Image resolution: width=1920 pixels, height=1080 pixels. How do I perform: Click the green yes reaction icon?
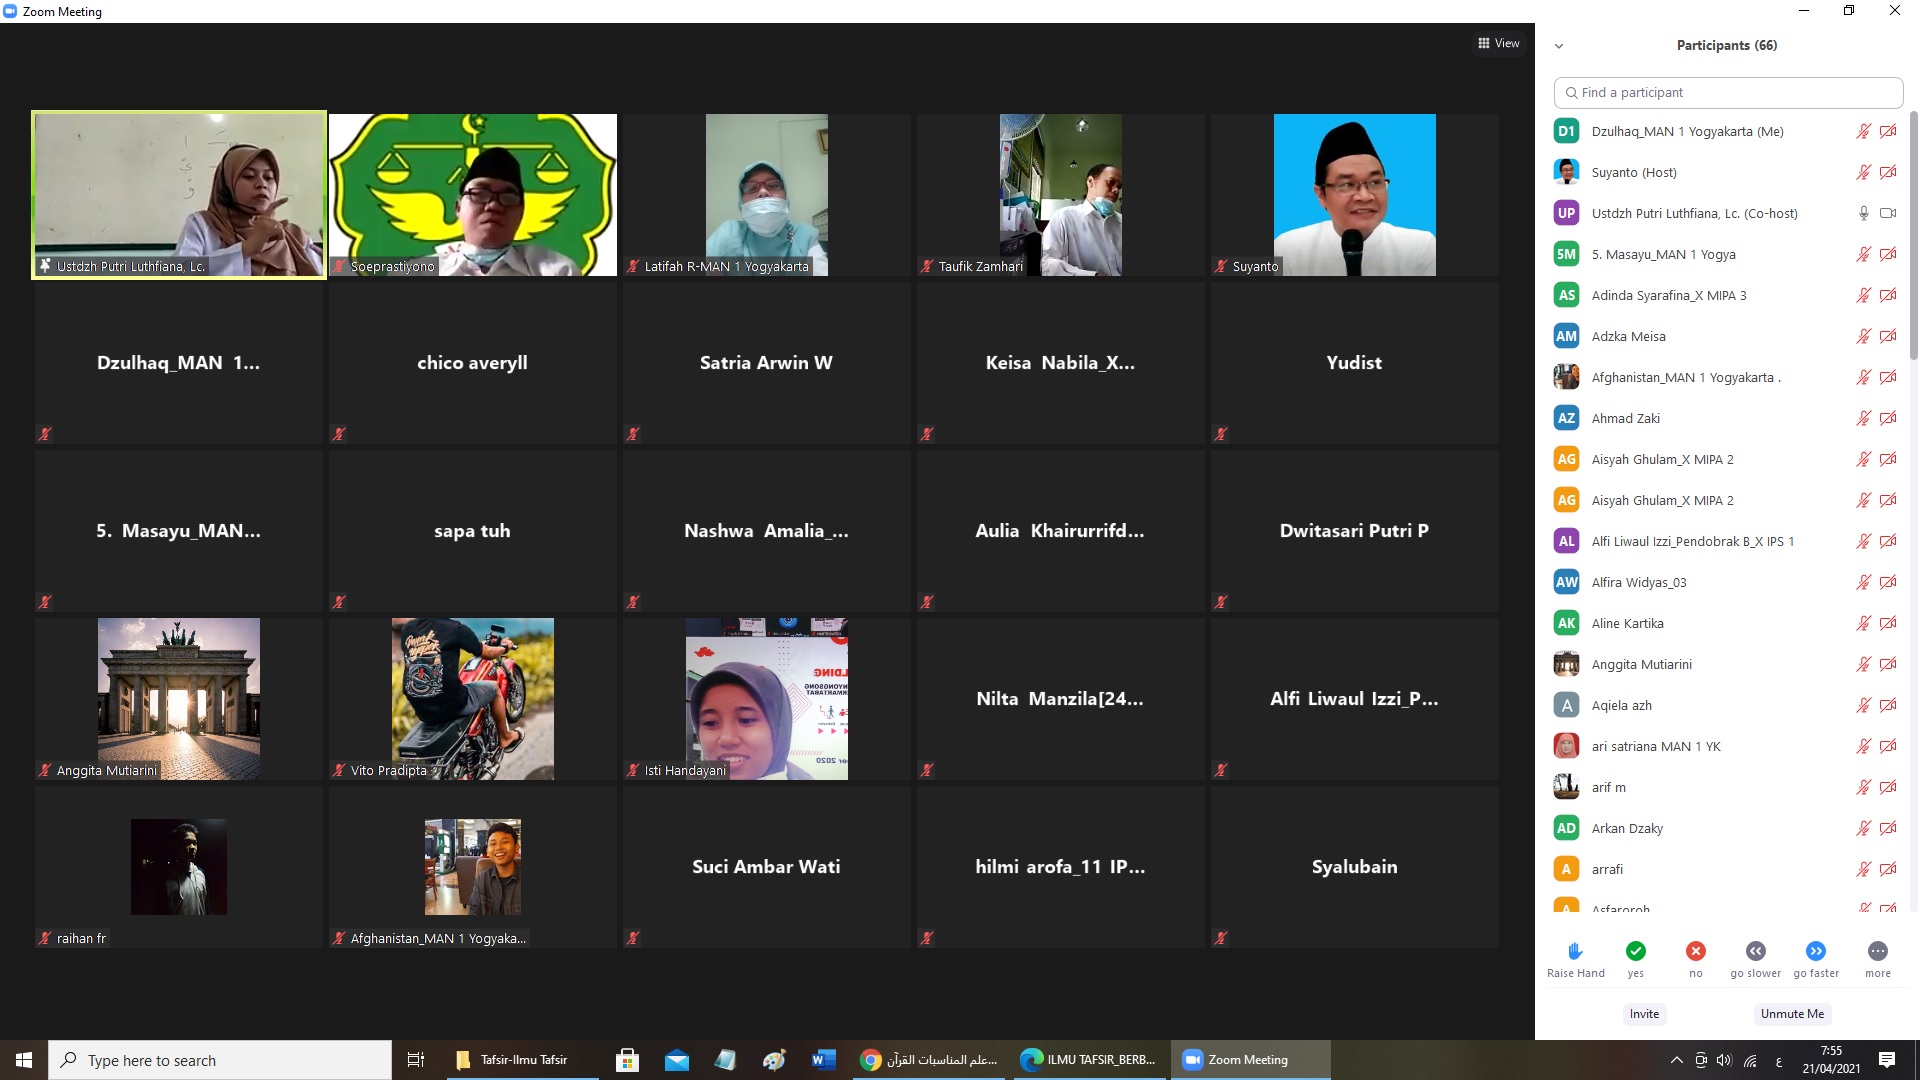[1636, 951]
